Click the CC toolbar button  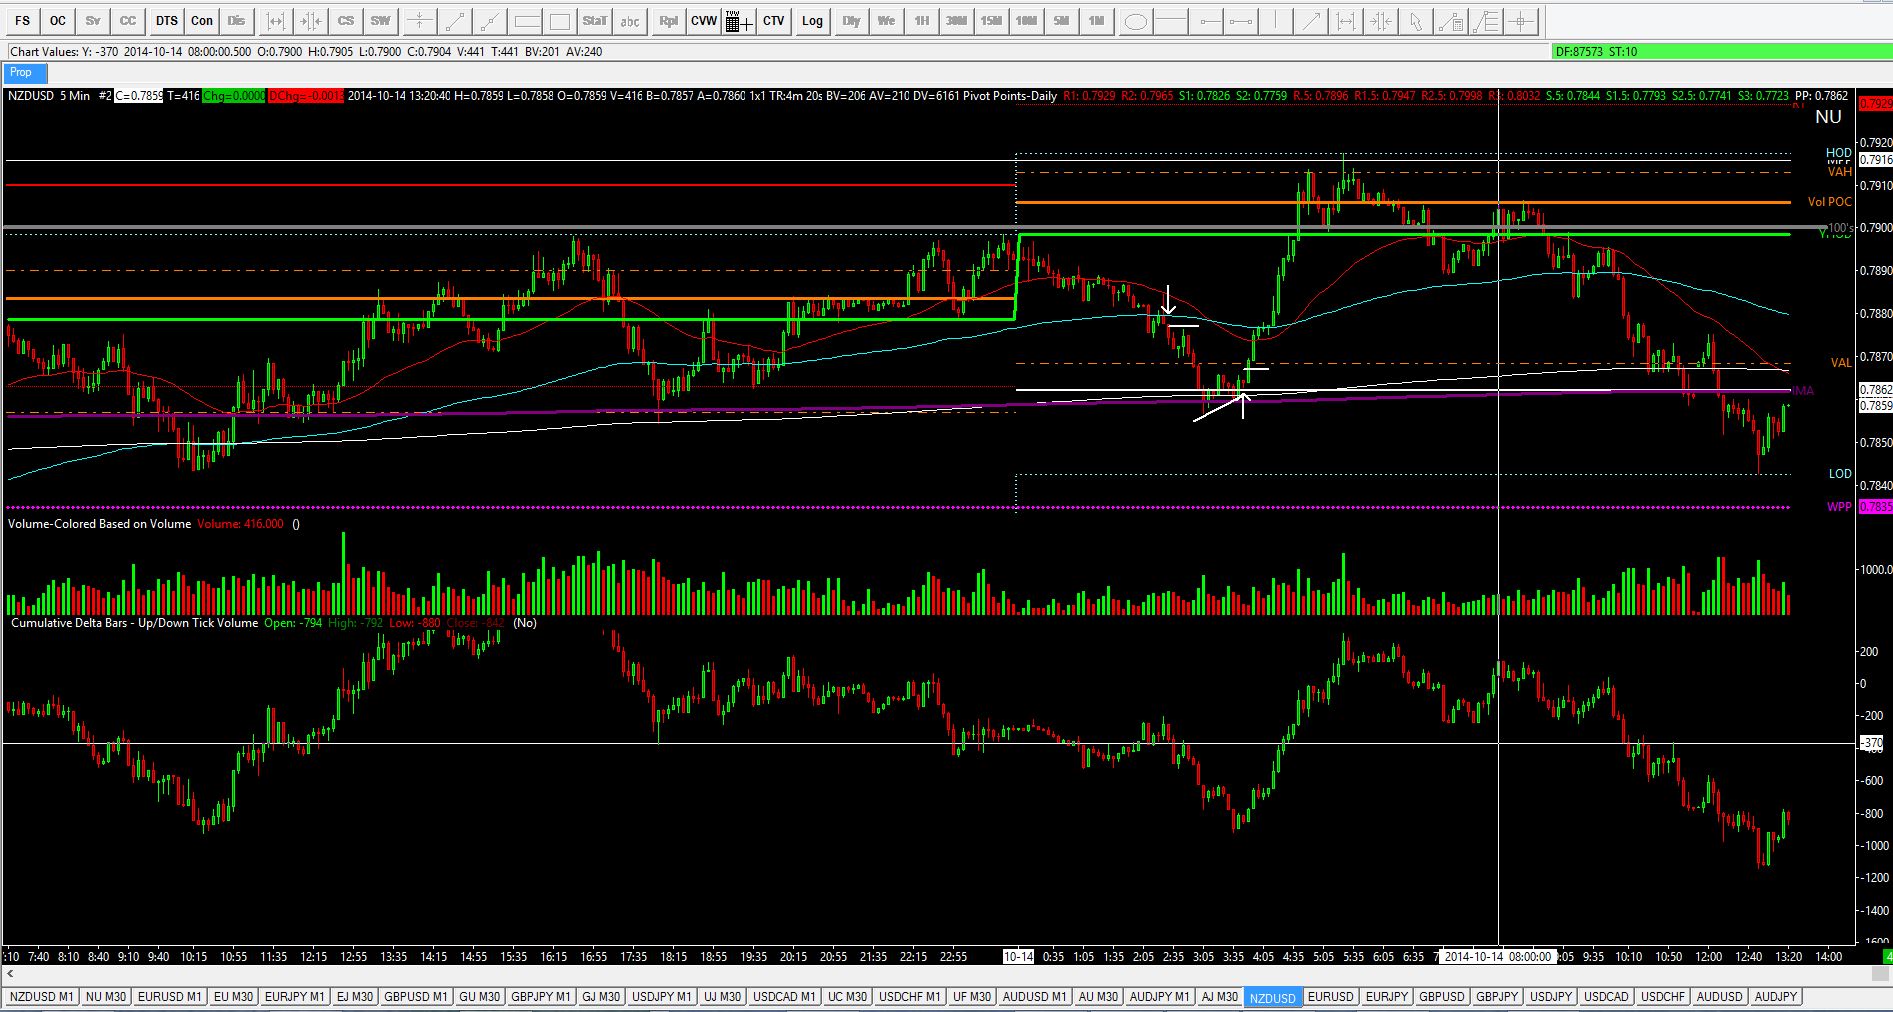tap(128, 21)
